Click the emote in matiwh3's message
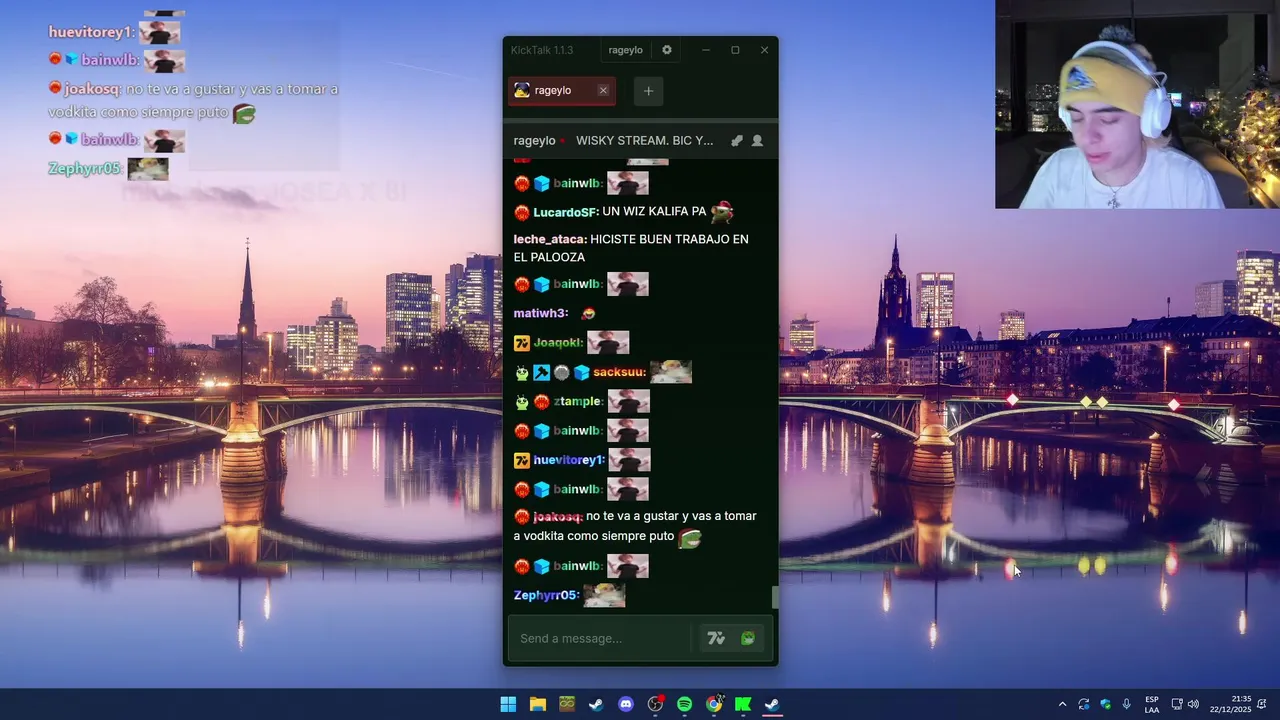 coord(588,313)
